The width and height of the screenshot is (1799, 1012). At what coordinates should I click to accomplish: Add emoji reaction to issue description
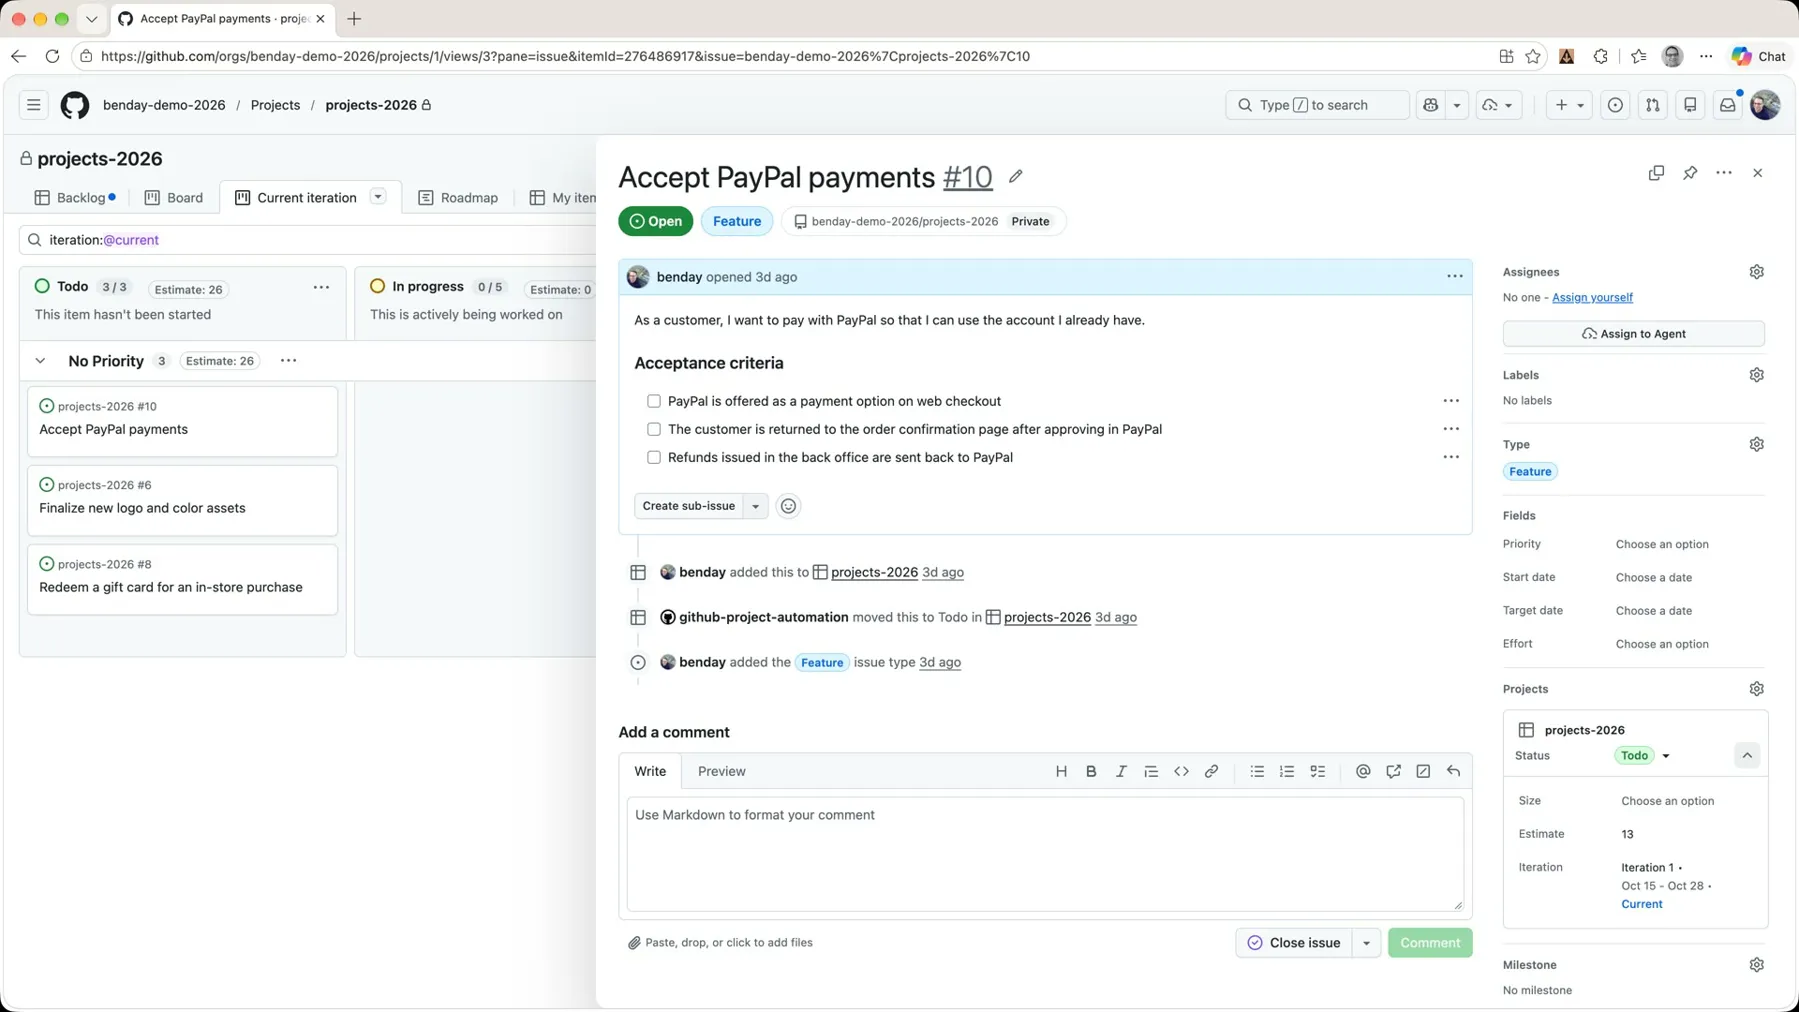[788, 506]
